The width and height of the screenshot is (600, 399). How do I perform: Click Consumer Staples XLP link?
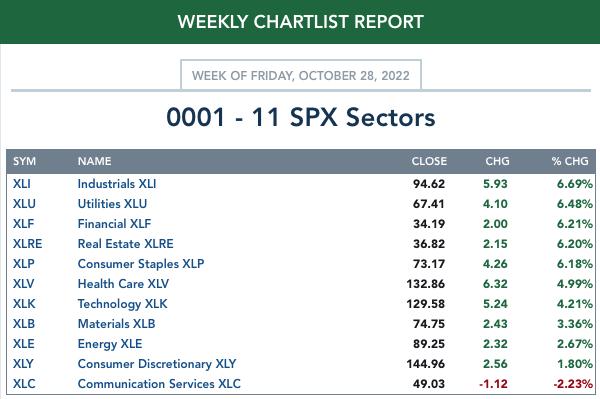[x=141, y=264]
